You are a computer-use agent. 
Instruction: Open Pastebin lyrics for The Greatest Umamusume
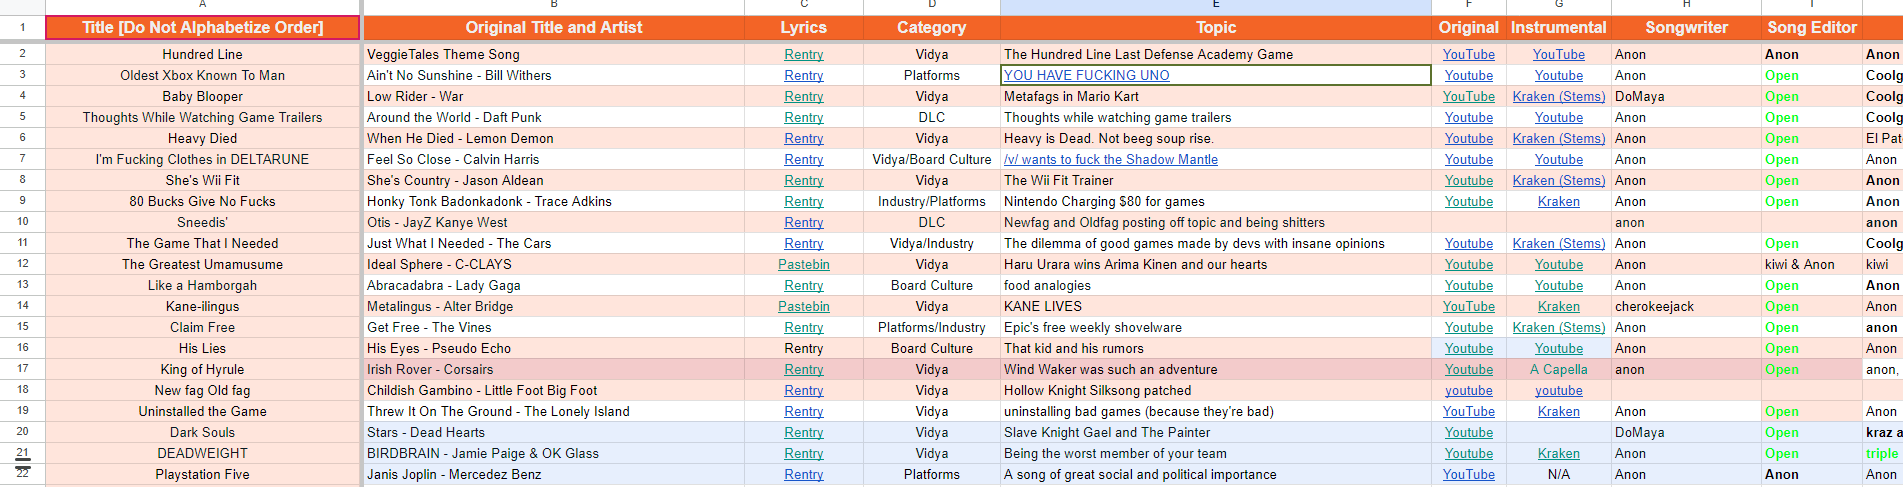pos(803,265)
